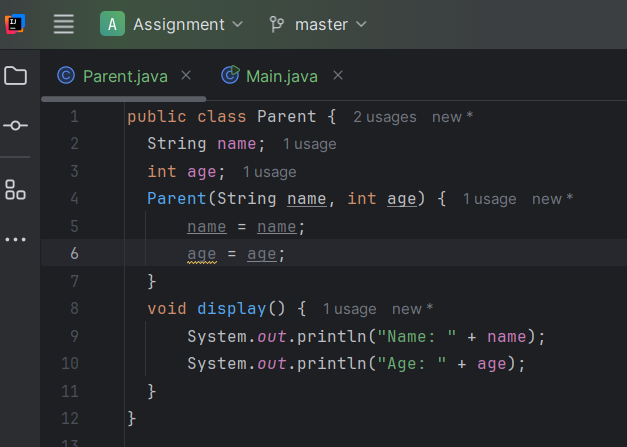
Task: Close the Main.java tab
Action: pos(338,75)
